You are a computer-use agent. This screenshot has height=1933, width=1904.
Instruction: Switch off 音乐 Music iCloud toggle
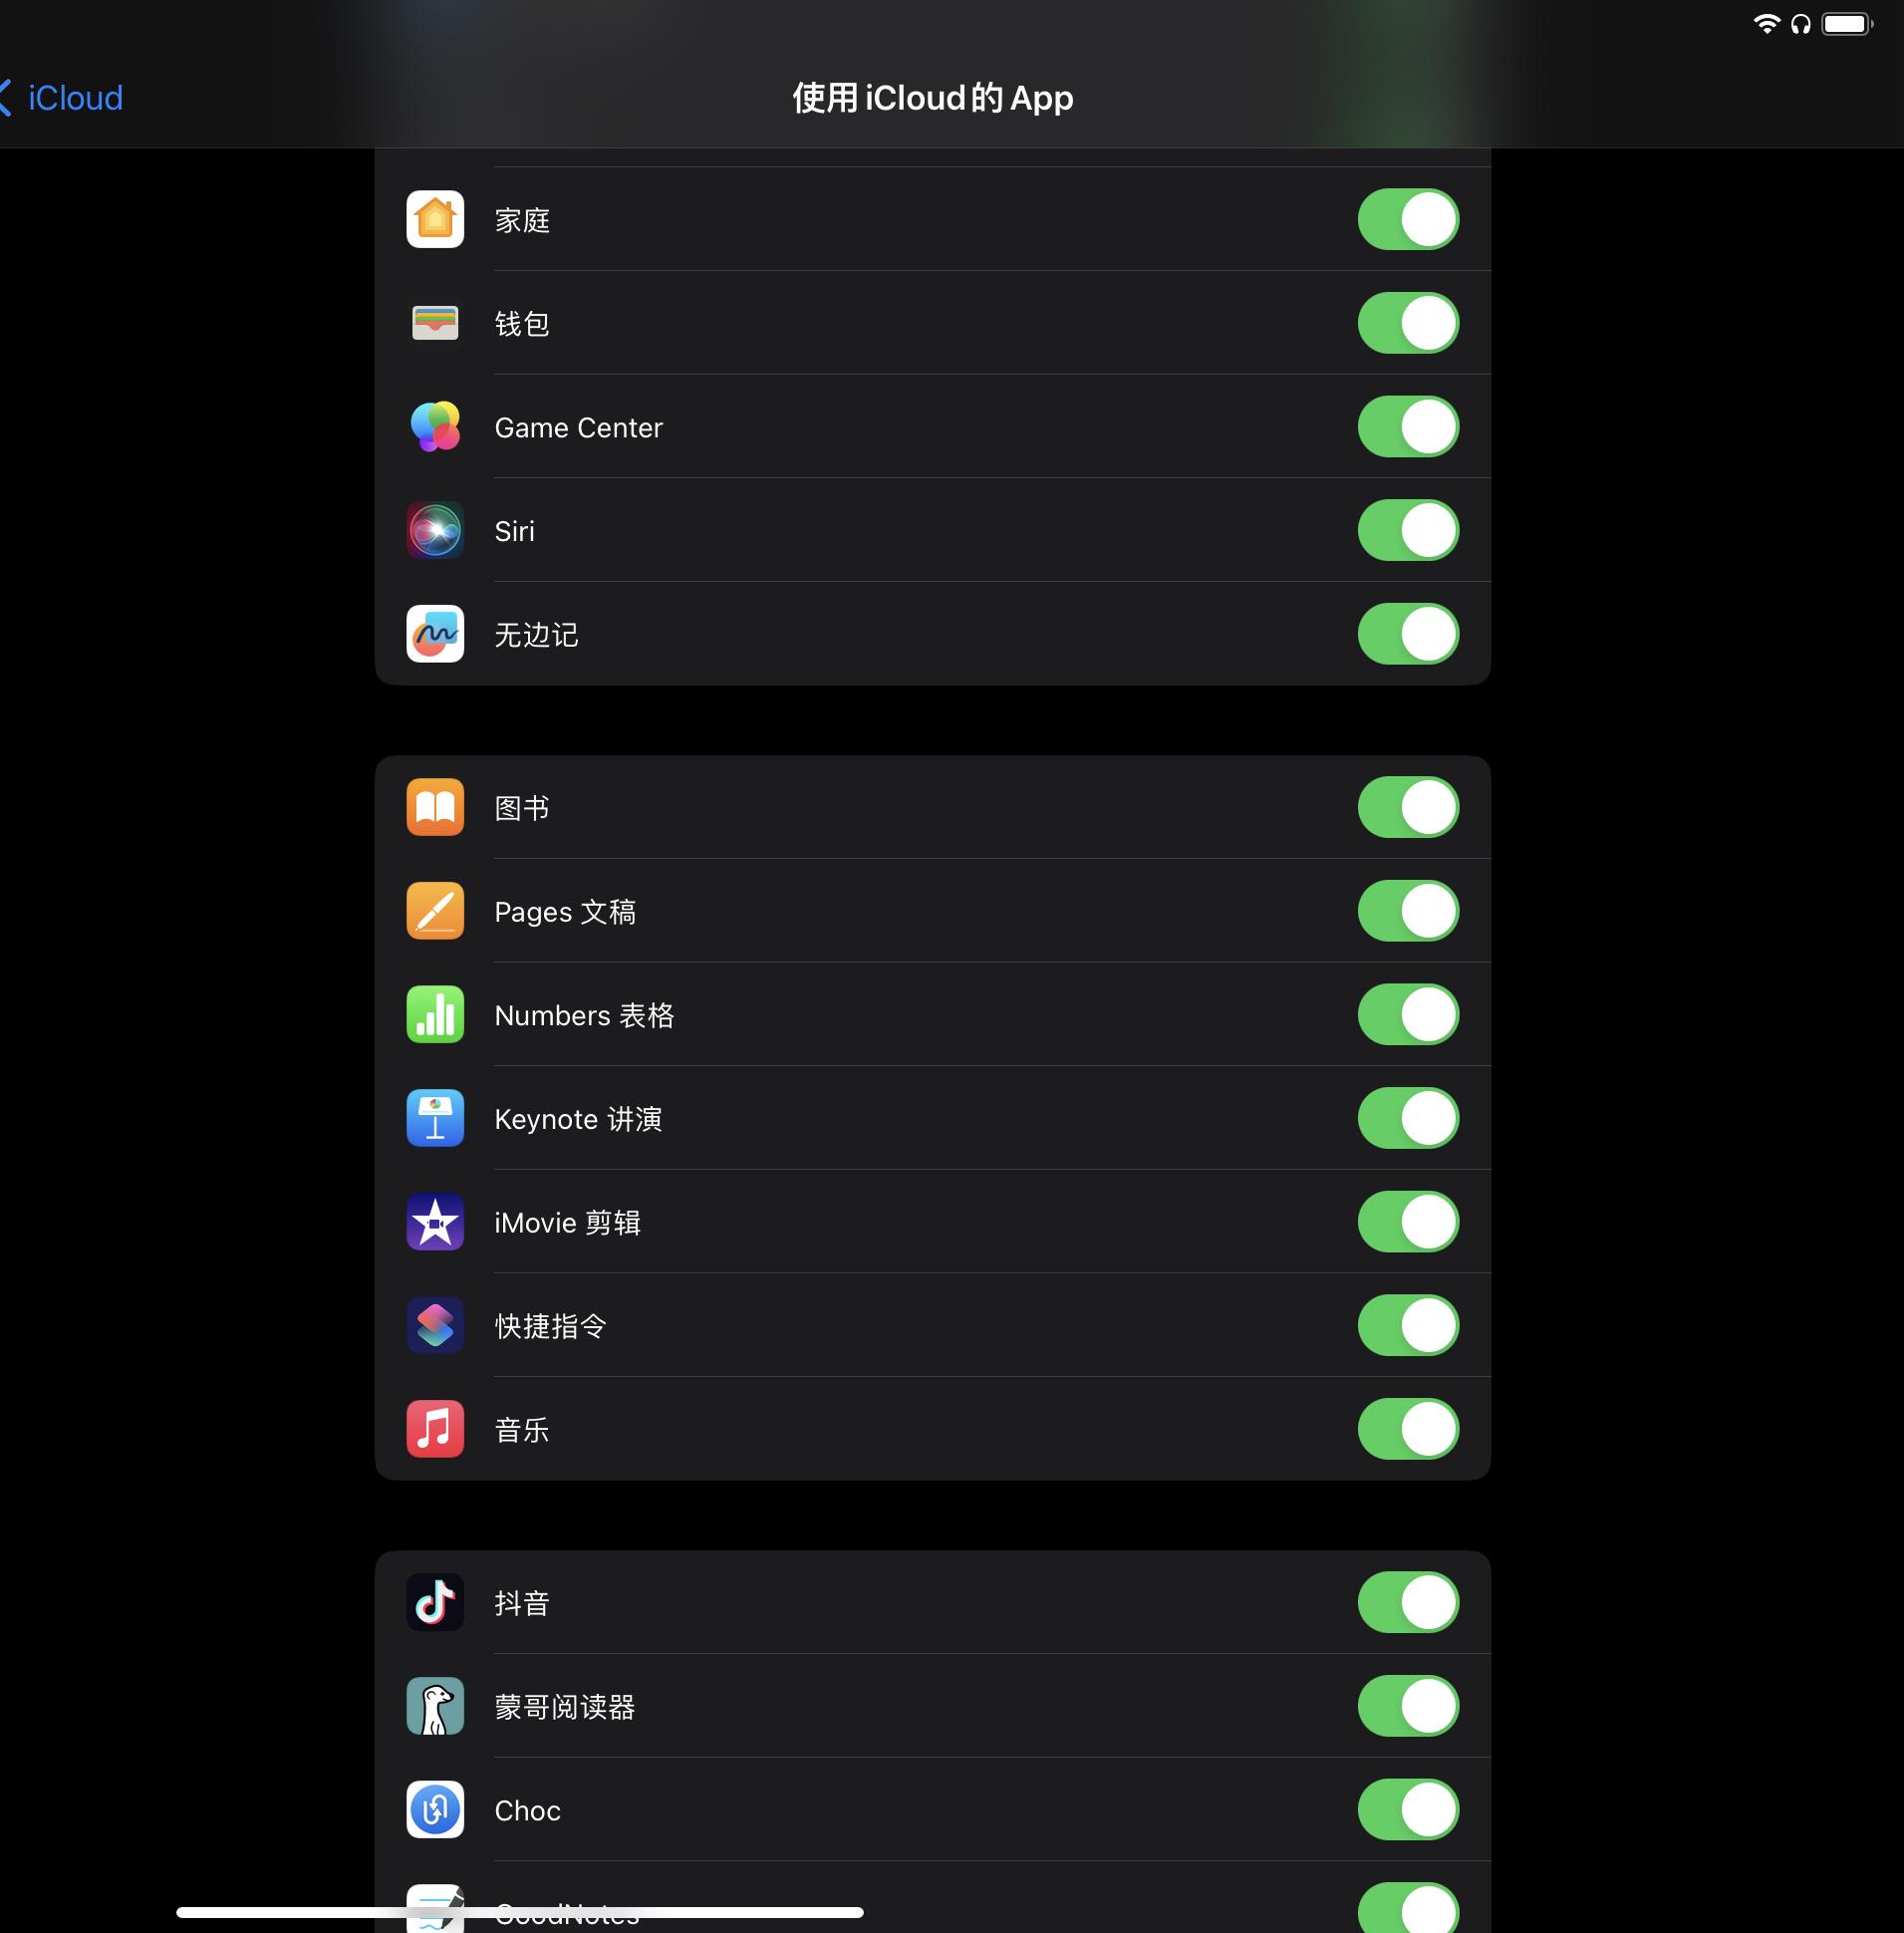tap(1408, 1429)
